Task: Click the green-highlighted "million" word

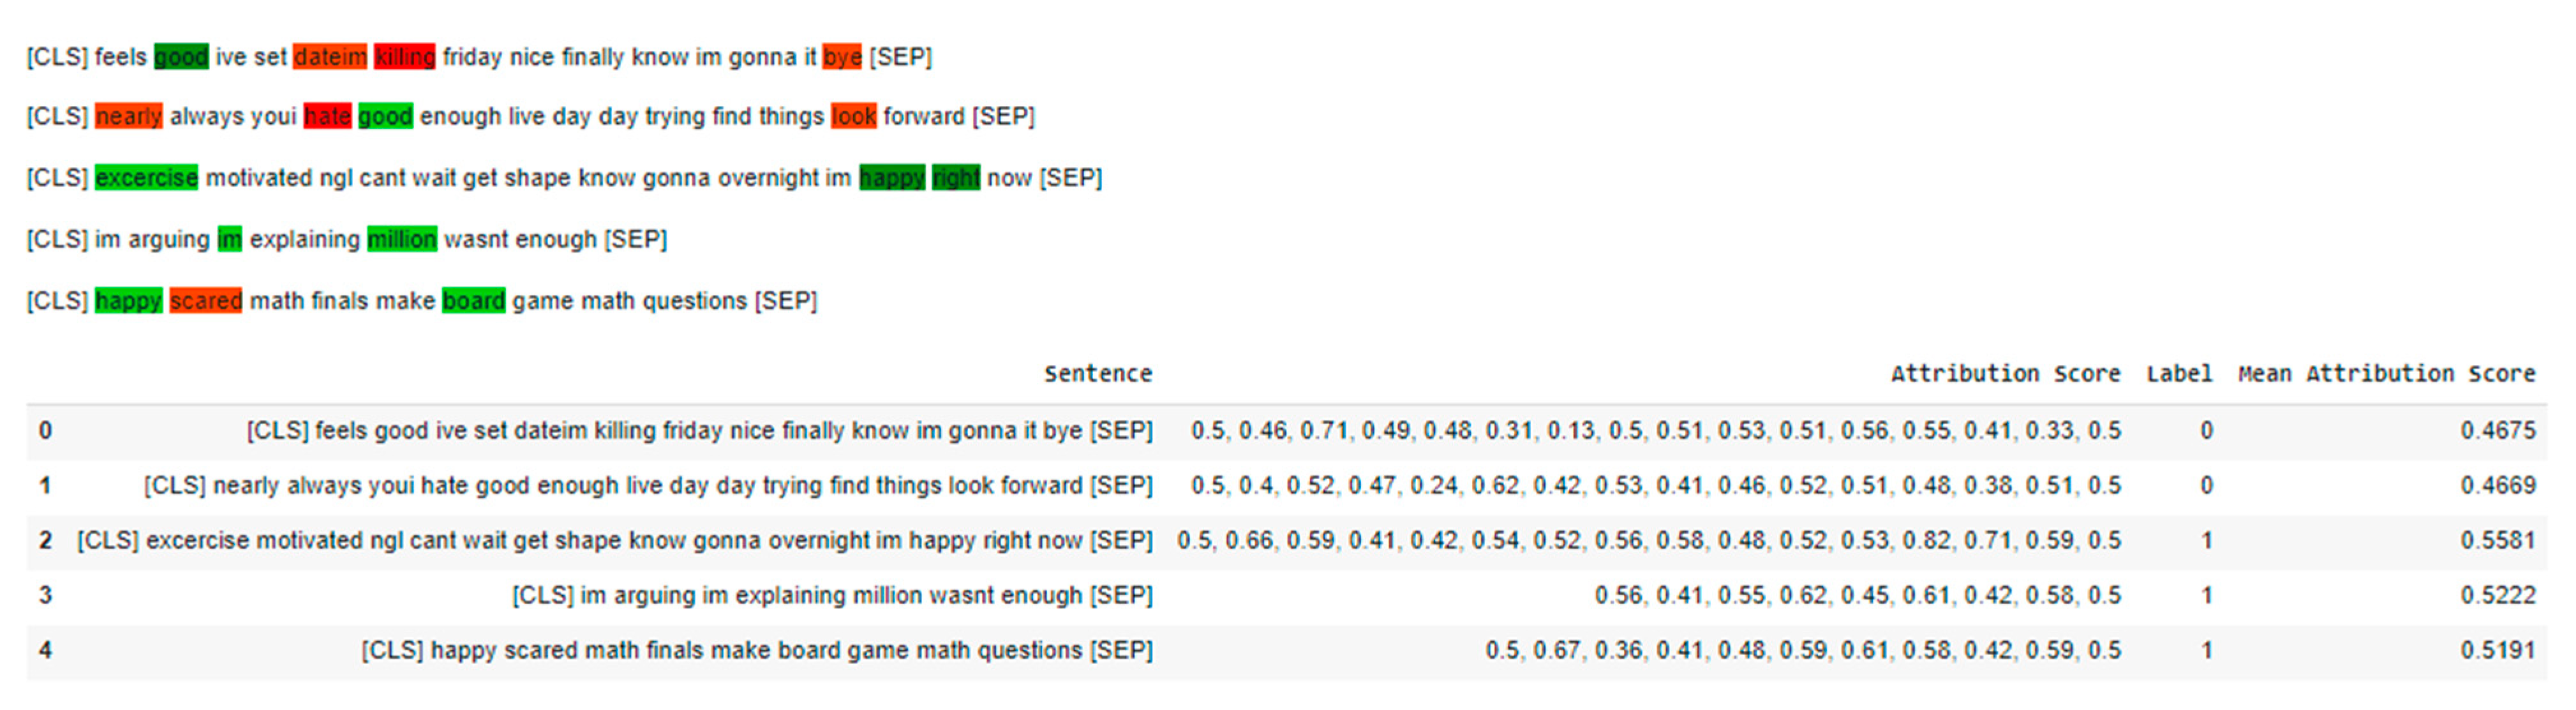Action: 401,240
